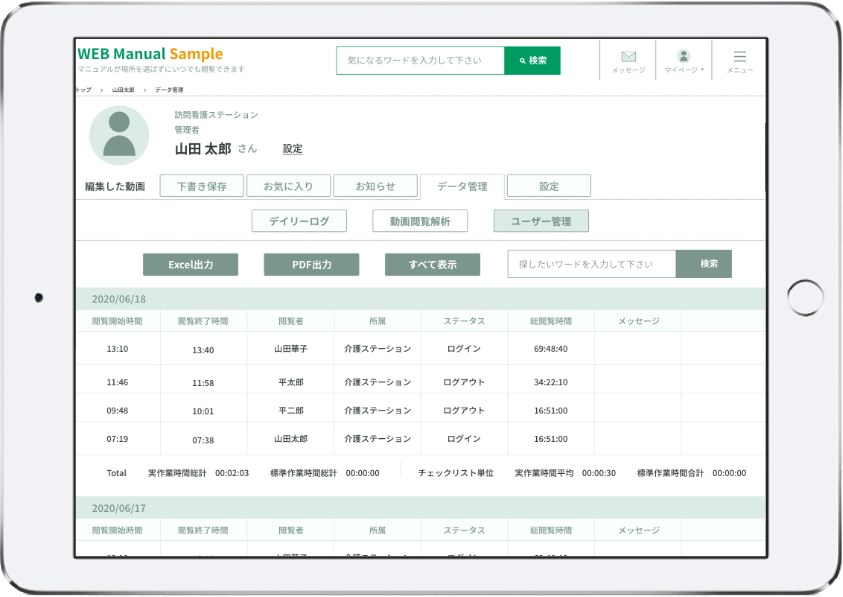Image resolution: width=843 pixels, height=597 pixels.
Task: Open the お知らせ tab
Action: click(x=374, y=186)
